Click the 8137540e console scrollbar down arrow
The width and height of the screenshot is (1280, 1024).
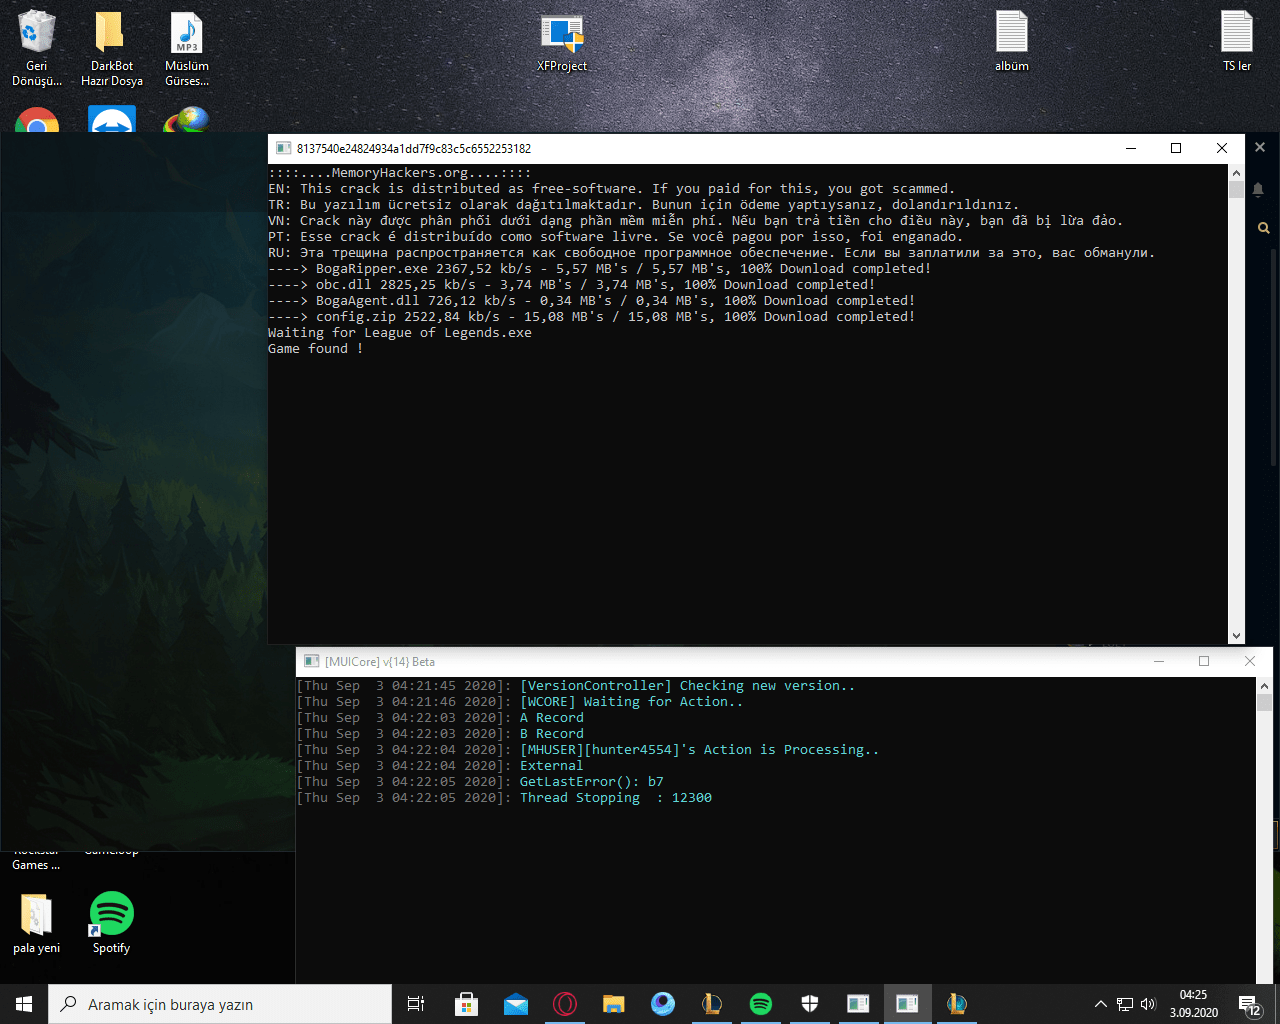(x=1237, y=635)
